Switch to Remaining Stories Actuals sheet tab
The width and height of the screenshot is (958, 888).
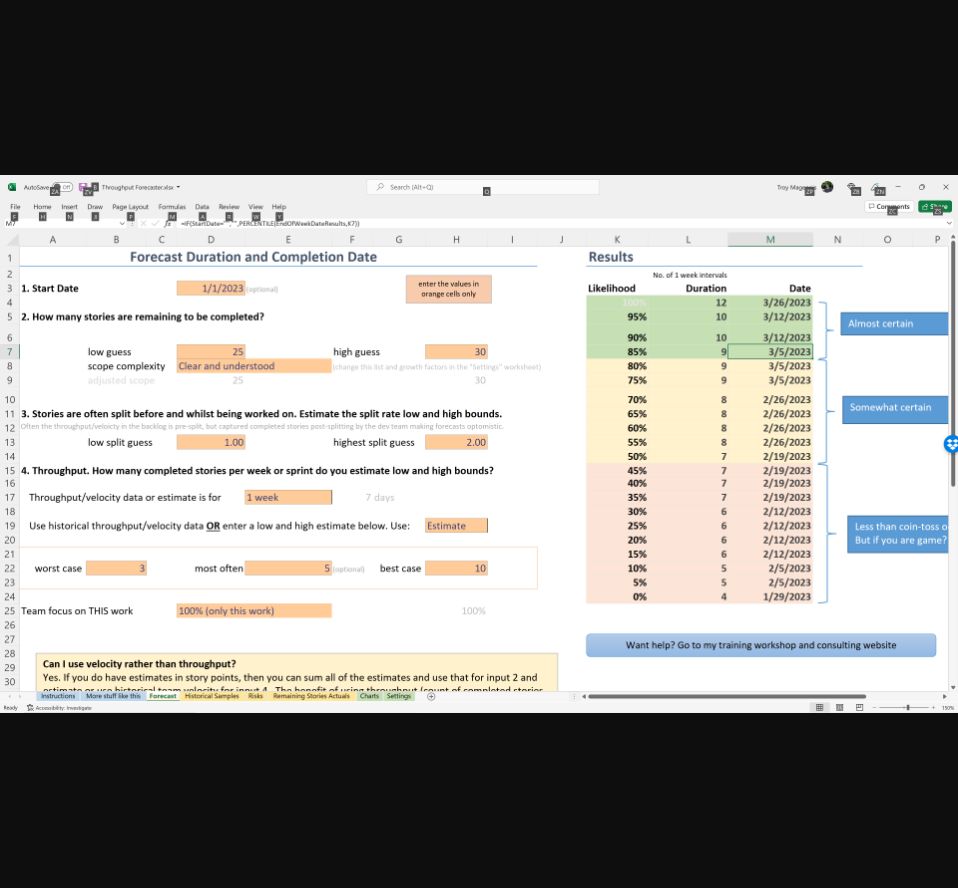point(312,696)
